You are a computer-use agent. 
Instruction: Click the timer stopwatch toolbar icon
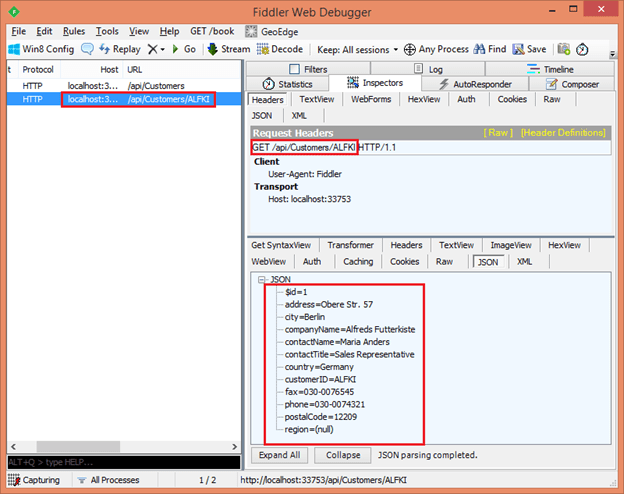tap(582, 49)
